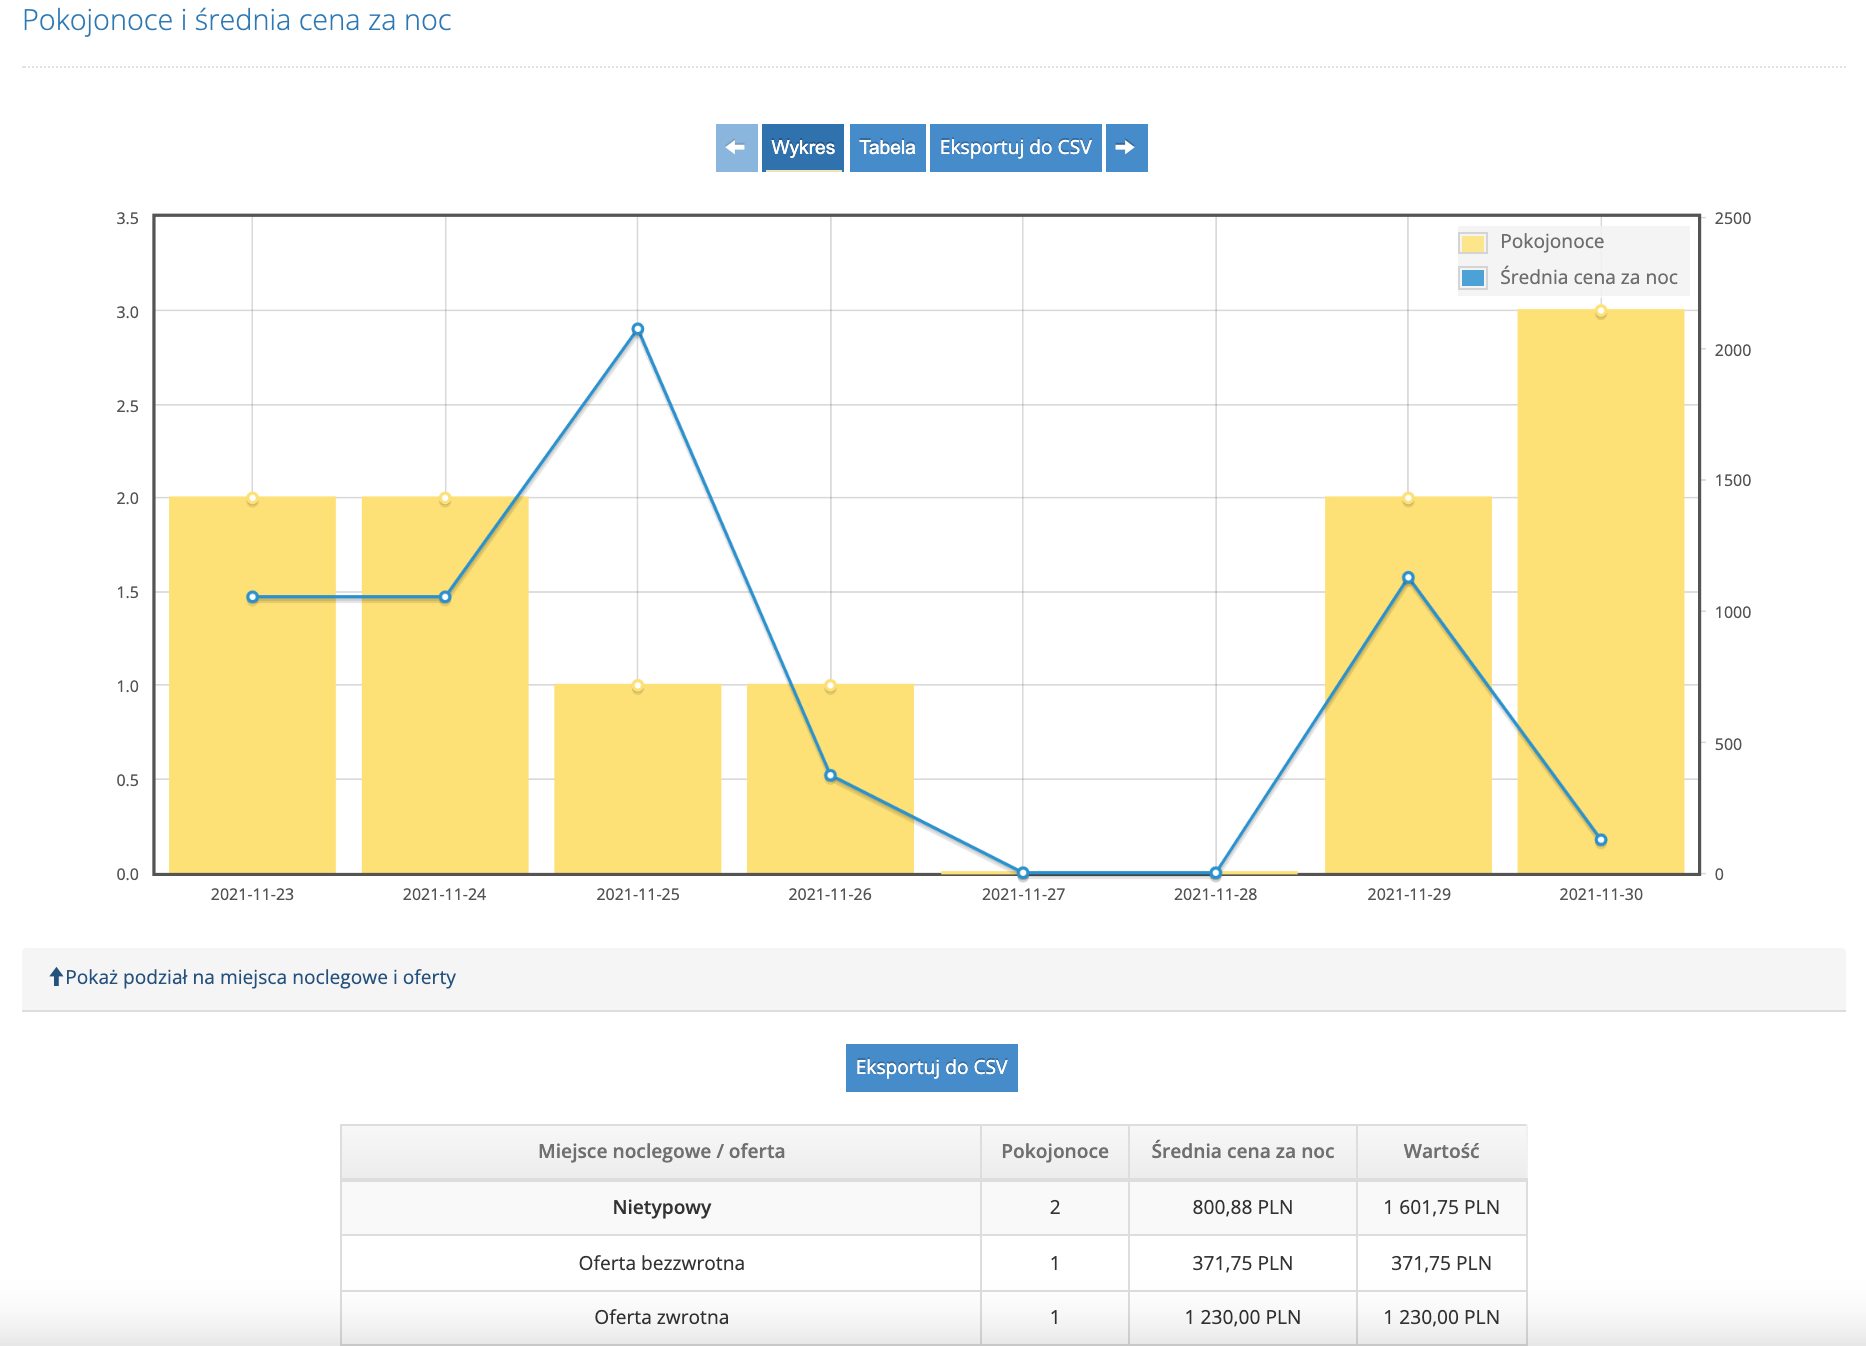
Task: Click the line data point for 2021-11-26
Action: pos(830,775)
